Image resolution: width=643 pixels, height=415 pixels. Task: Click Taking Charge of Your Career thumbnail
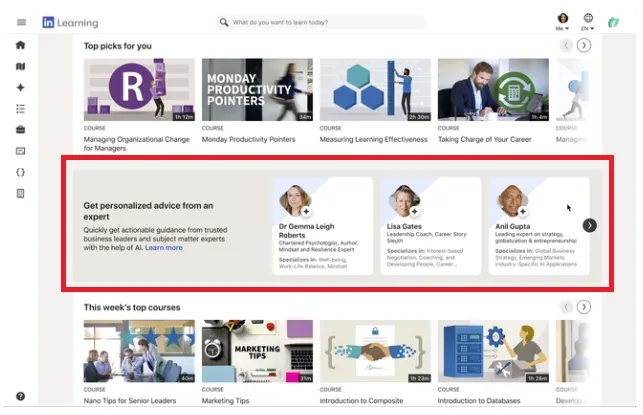pyautogui.click(x=493, y=89)
